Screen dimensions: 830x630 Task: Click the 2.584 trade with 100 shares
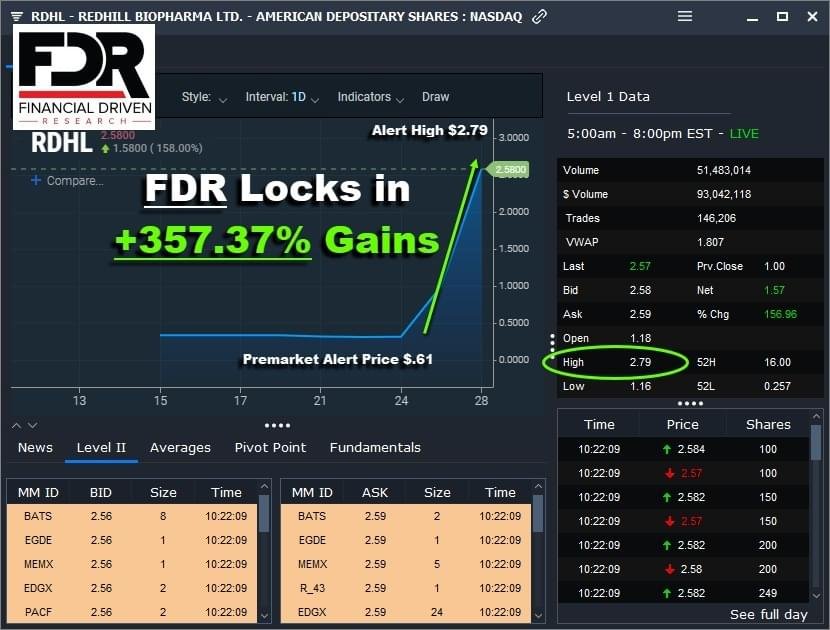[x=684, y=449]
